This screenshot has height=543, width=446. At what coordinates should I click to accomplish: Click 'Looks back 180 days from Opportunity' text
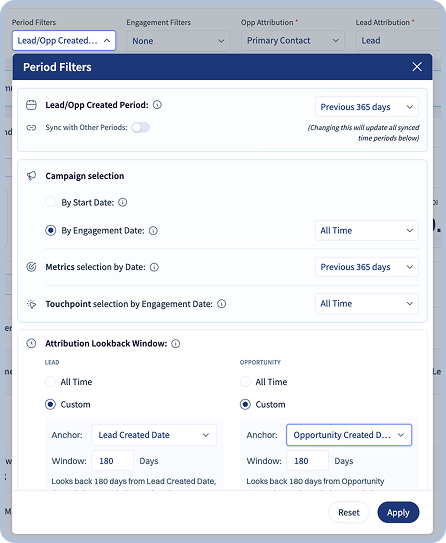[315, 481]
